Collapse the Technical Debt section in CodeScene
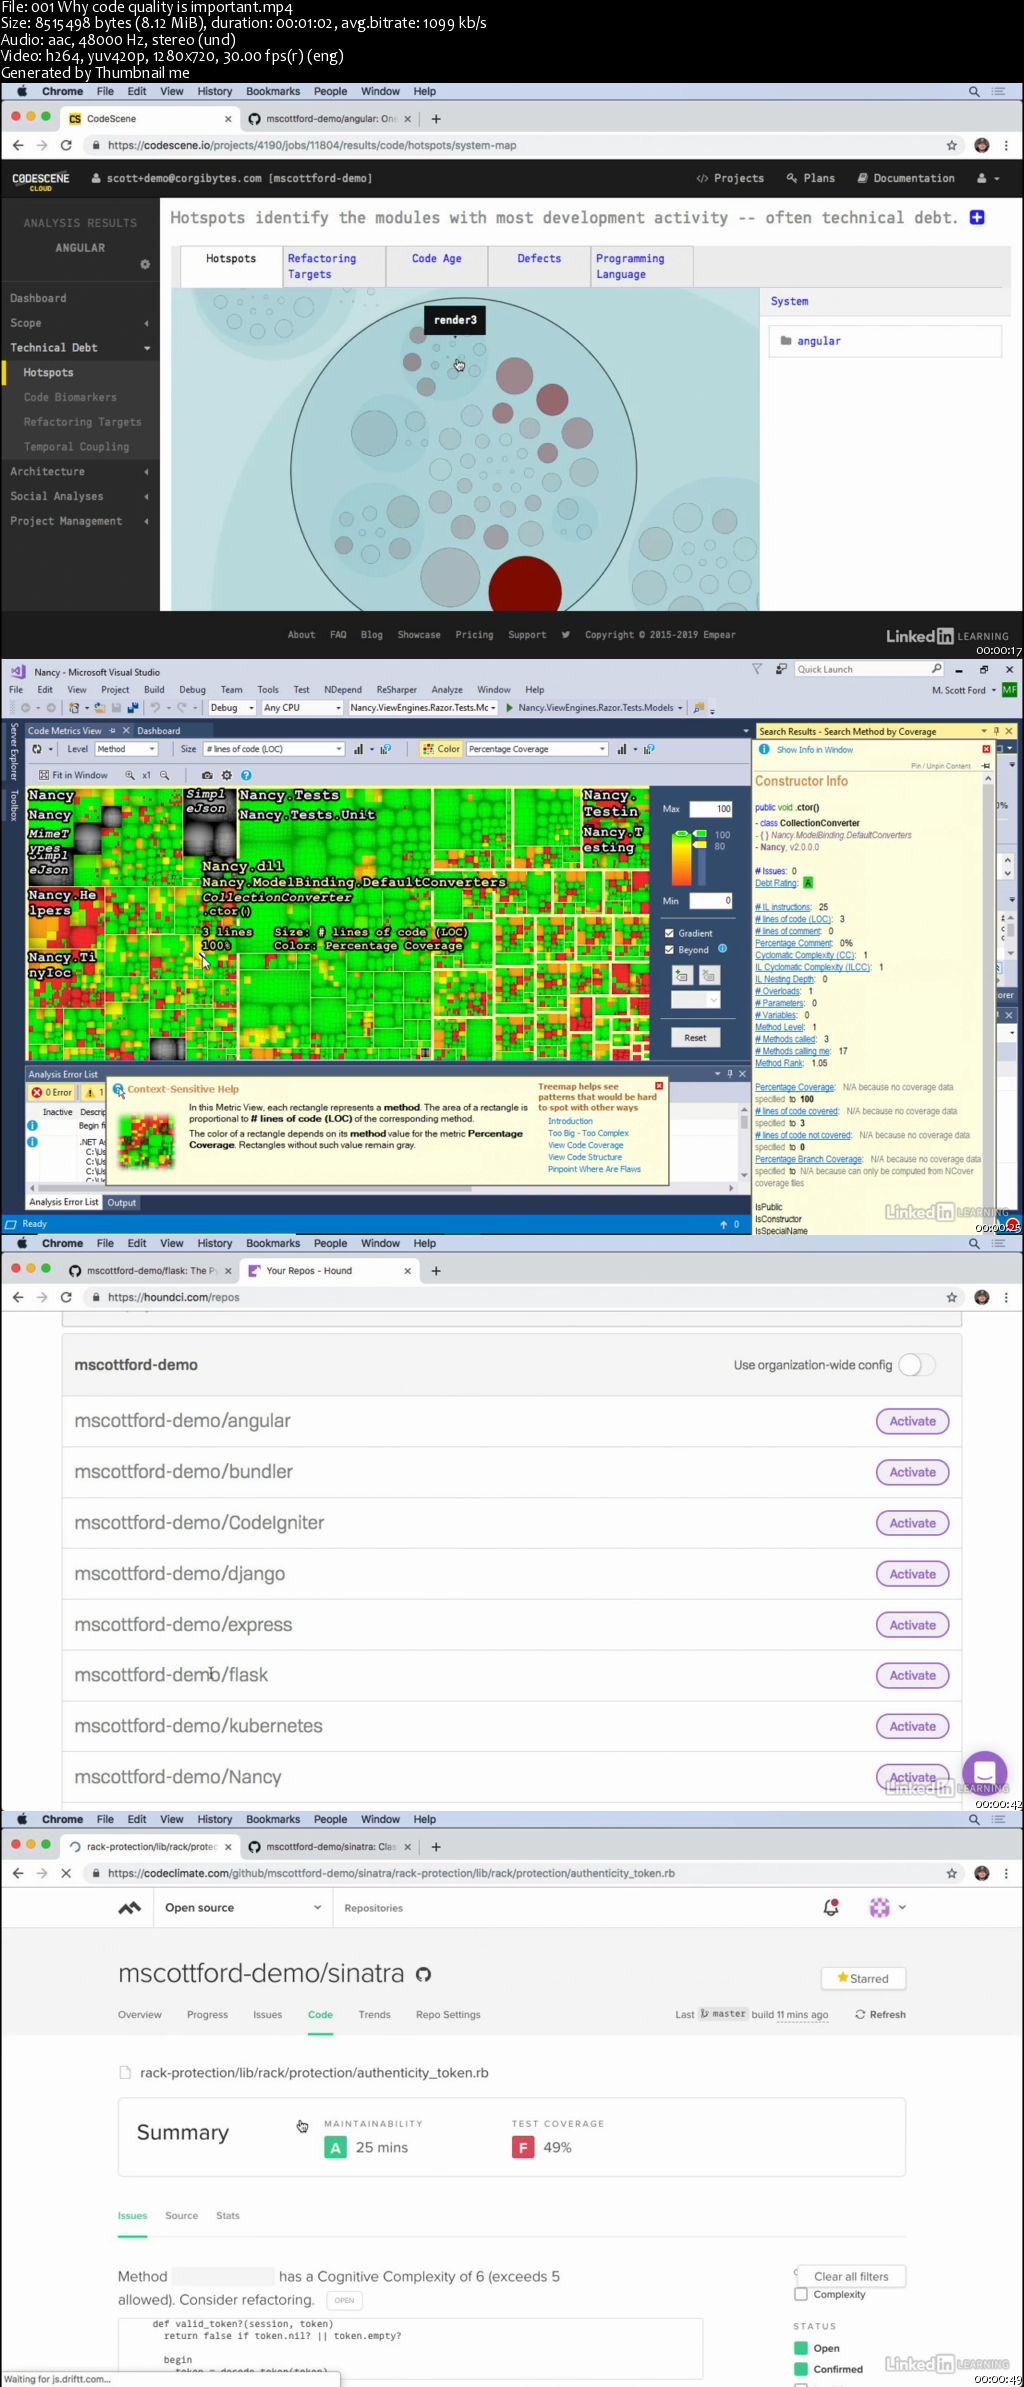This screenshot has width=1024, height=2387. click(80, 347)
